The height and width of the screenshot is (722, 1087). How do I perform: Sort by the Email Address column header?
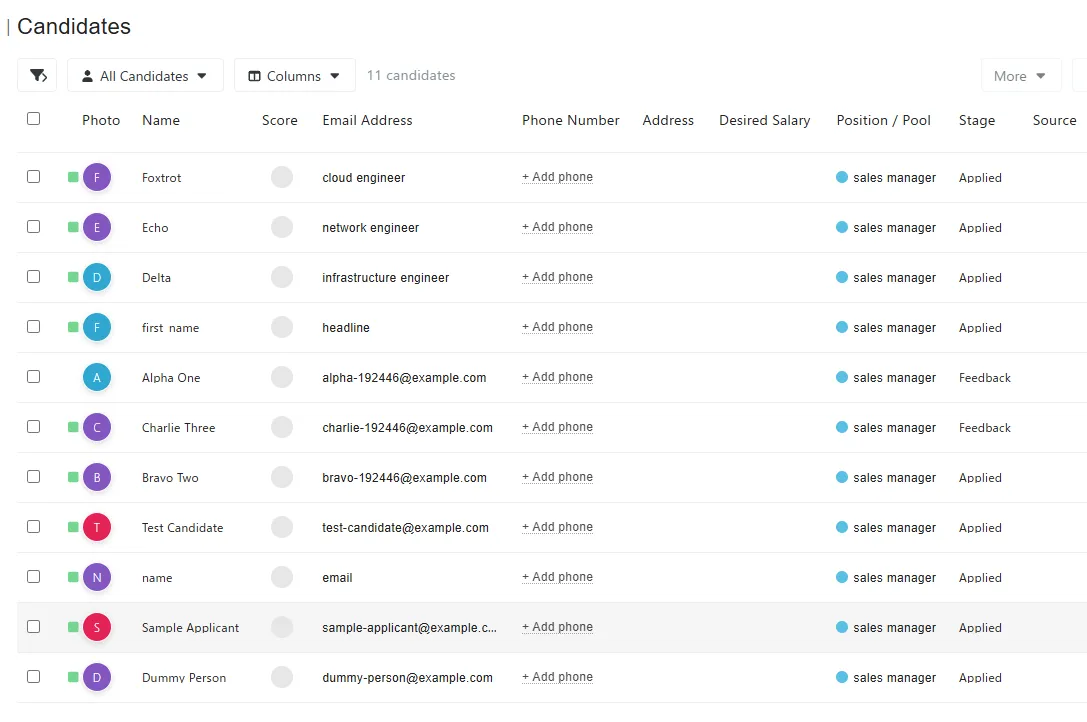(367, 120)
